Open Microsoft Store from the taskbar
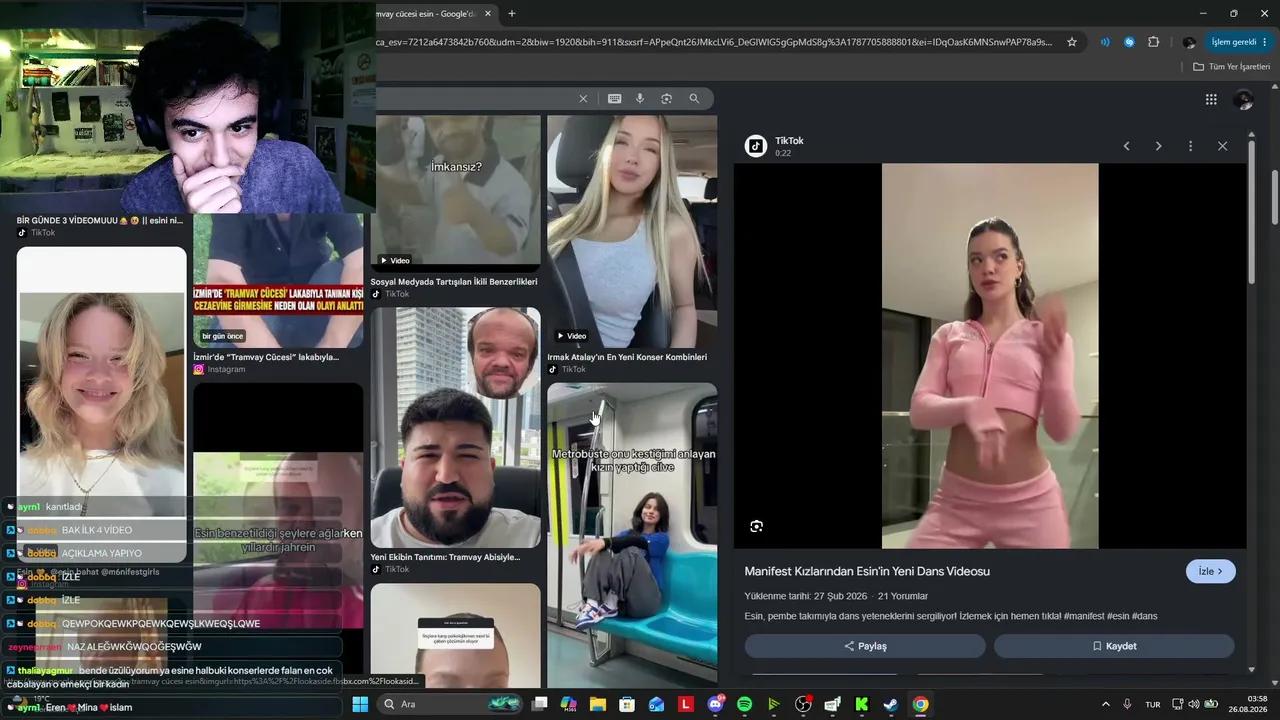Image resolution: width=1280 pixels, height=720 pixels. point(627,704)
